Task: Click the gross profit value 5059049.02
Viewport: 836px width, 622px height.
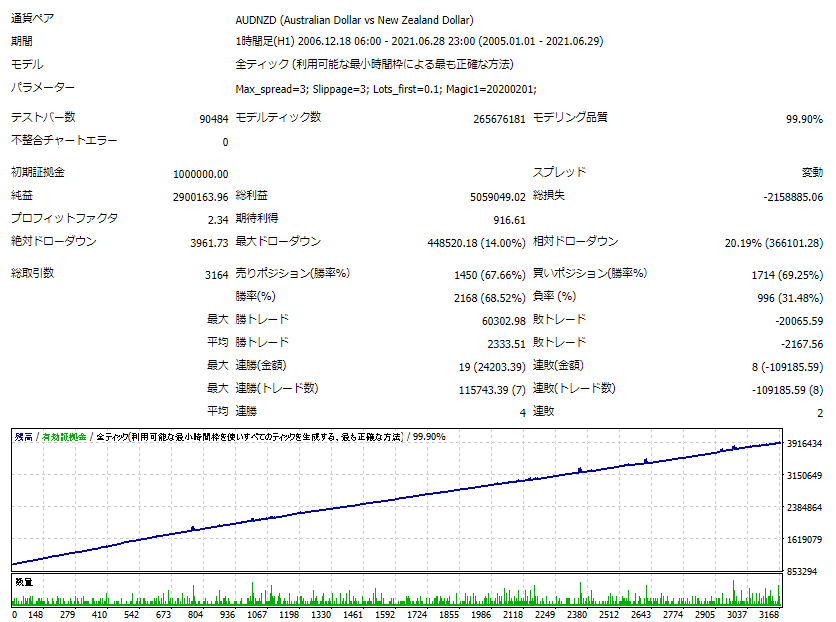Action: point(497,197)
